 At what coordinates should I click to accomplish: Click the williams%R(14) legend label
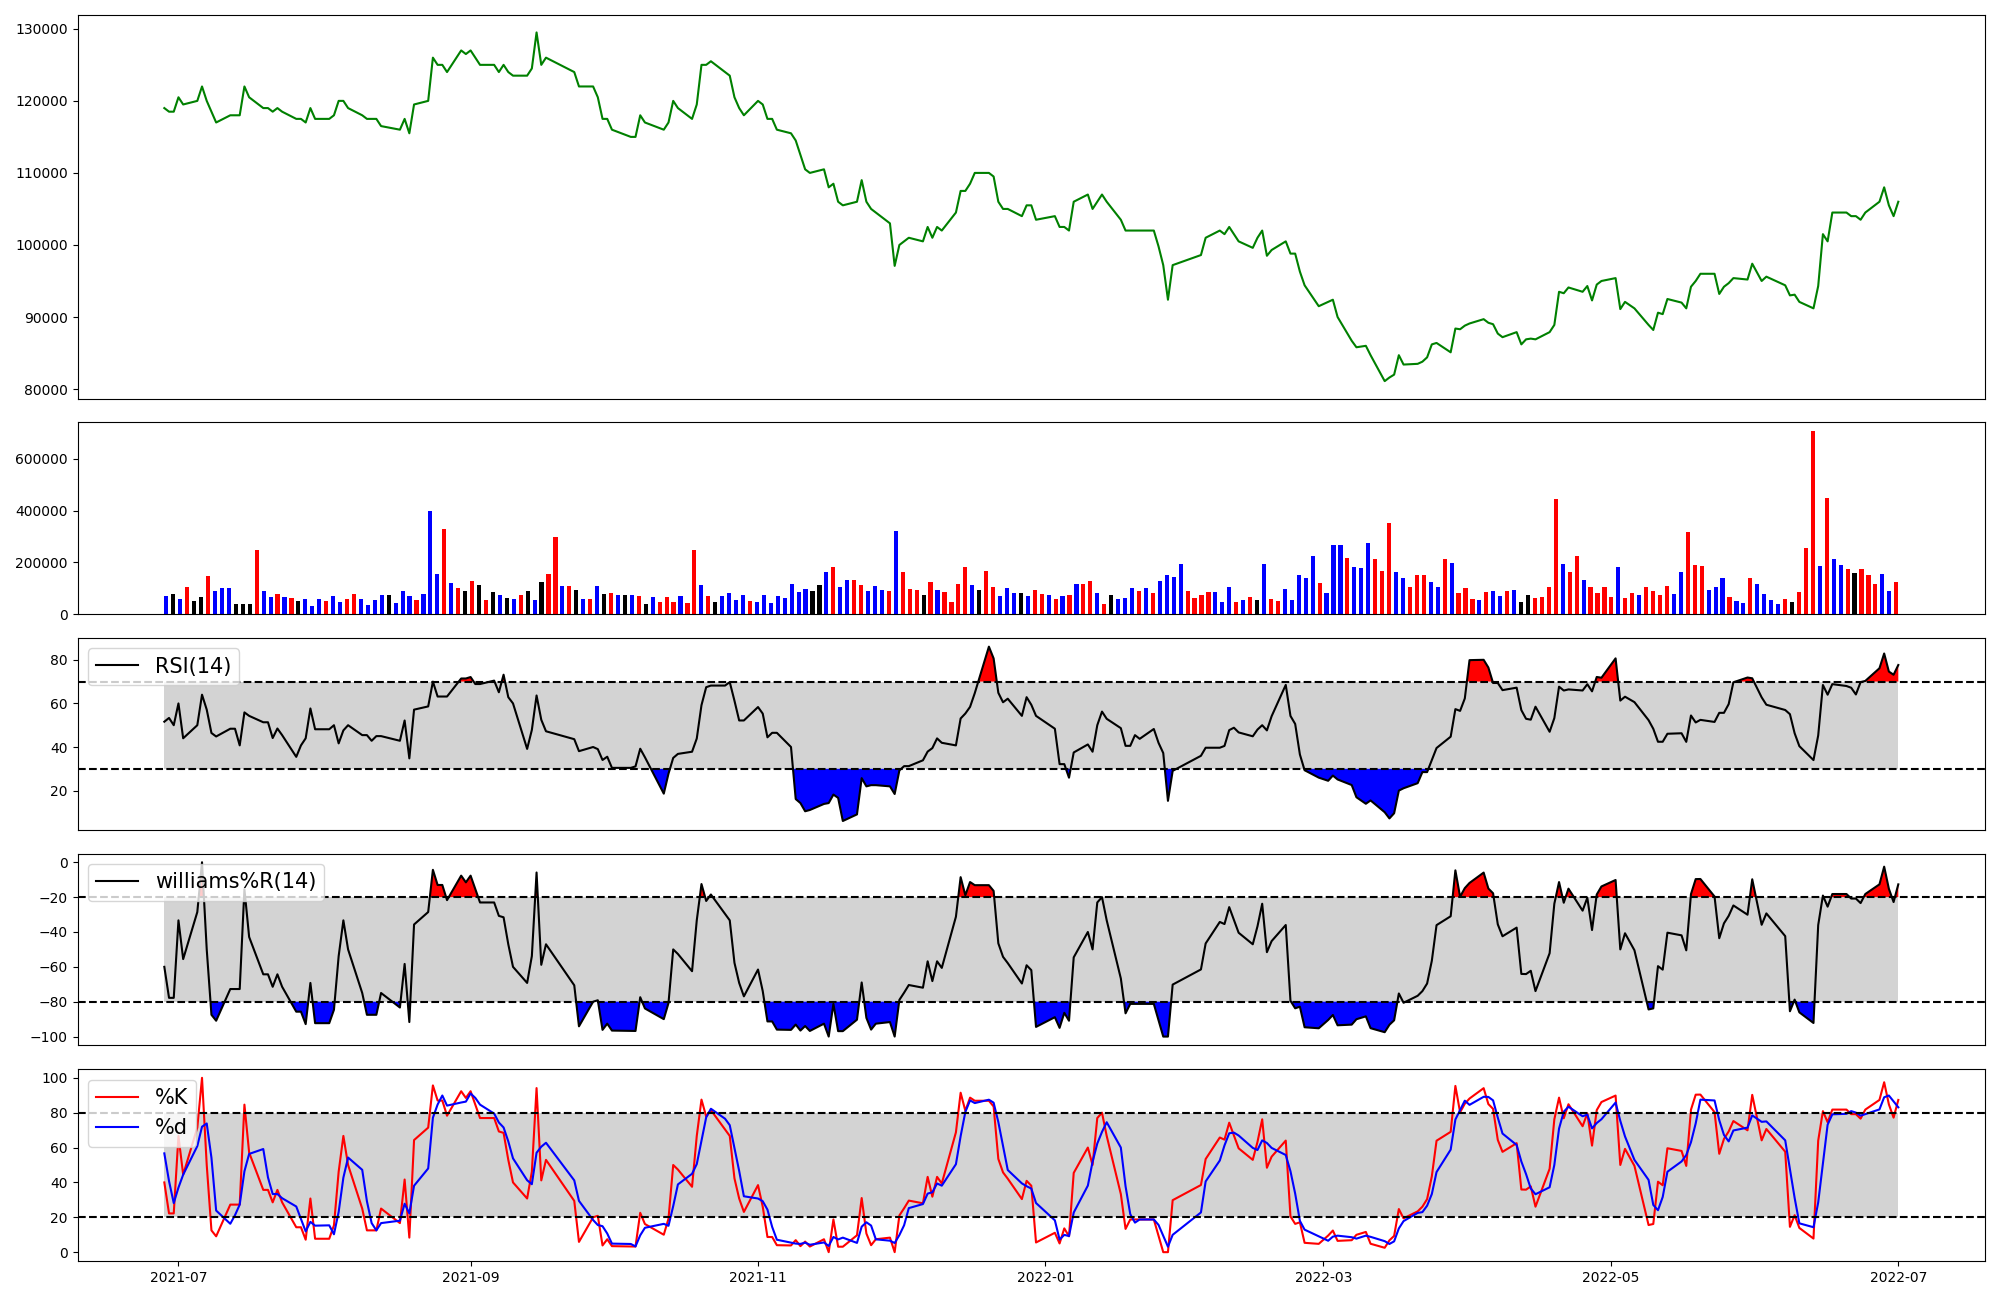tap(235, 881)
